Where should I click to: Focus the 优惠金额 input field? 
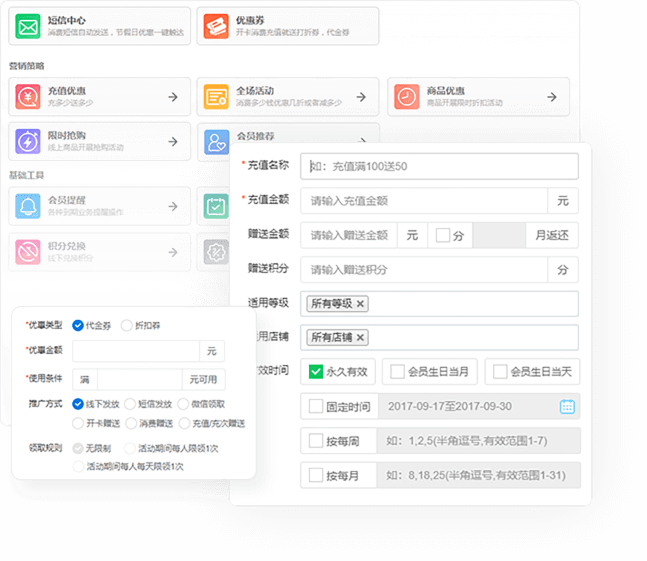tap(136, 351)
